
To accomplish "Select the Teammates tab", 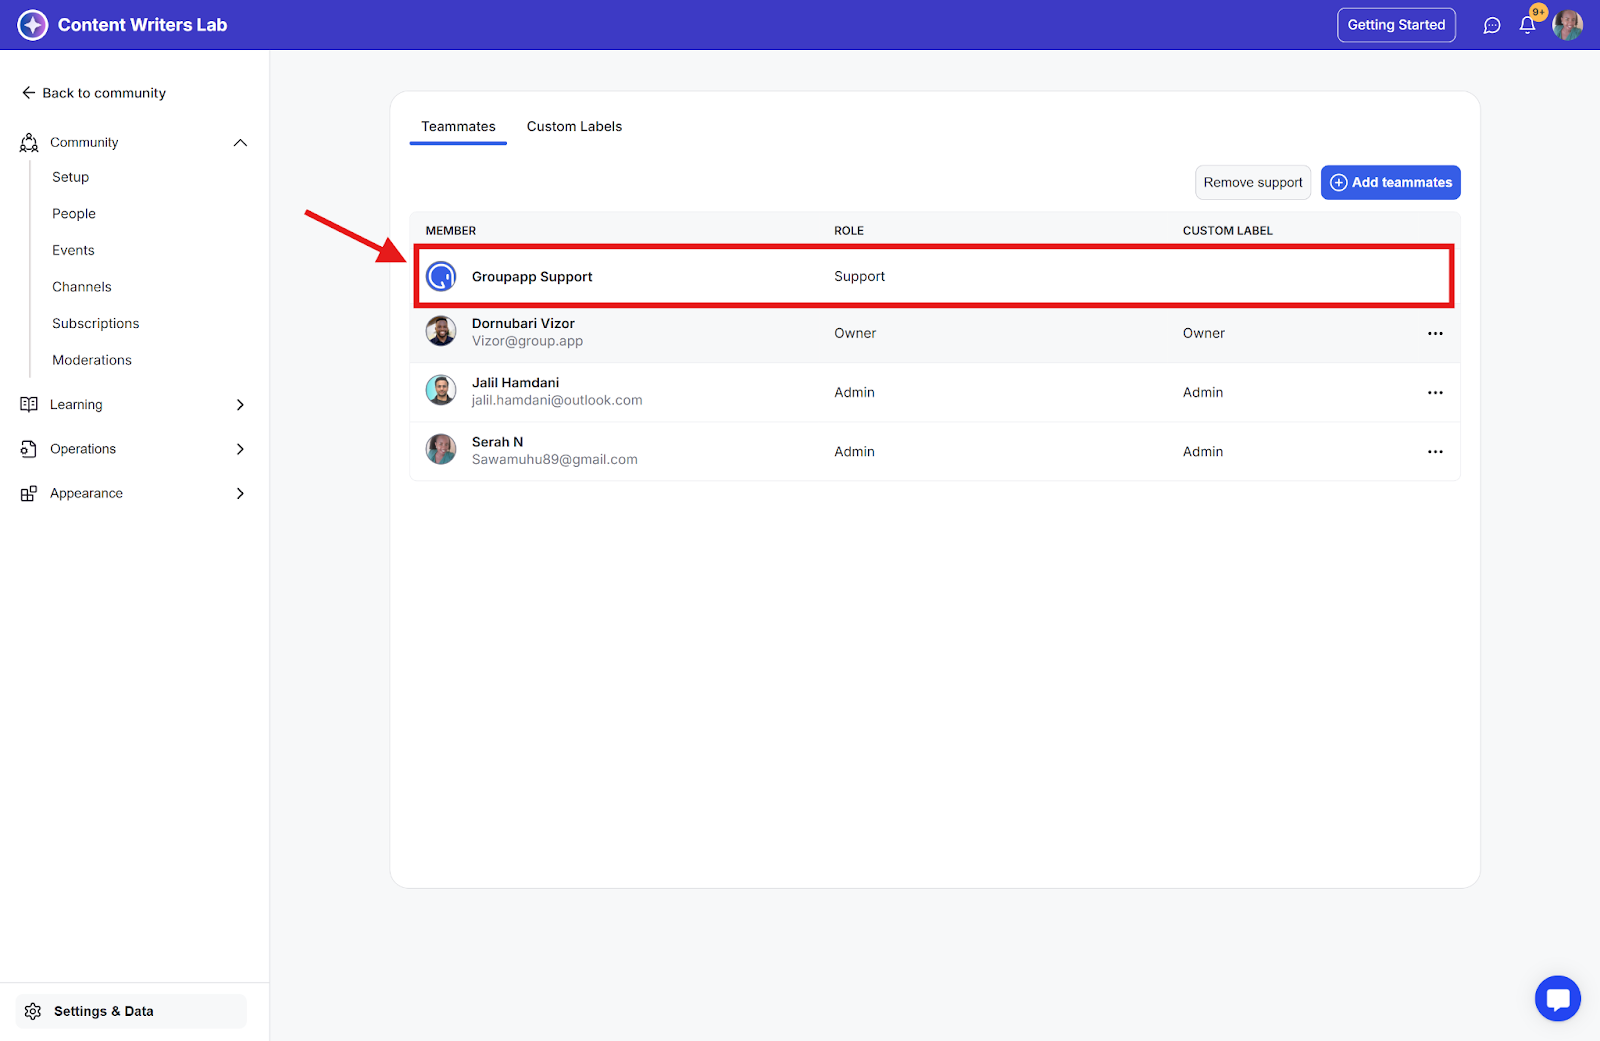I will [458, 127].
